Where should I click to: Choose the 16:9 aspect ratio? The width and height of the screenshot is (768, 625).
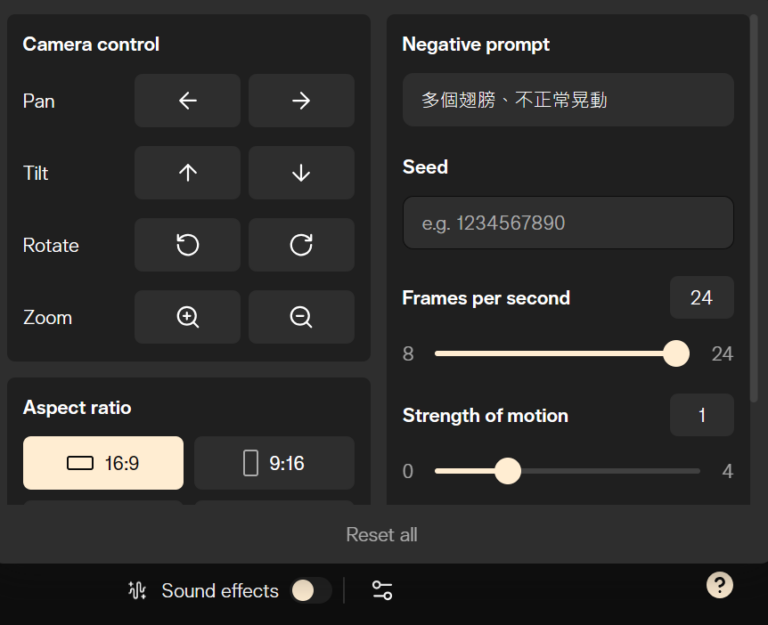tap(103, 463)
